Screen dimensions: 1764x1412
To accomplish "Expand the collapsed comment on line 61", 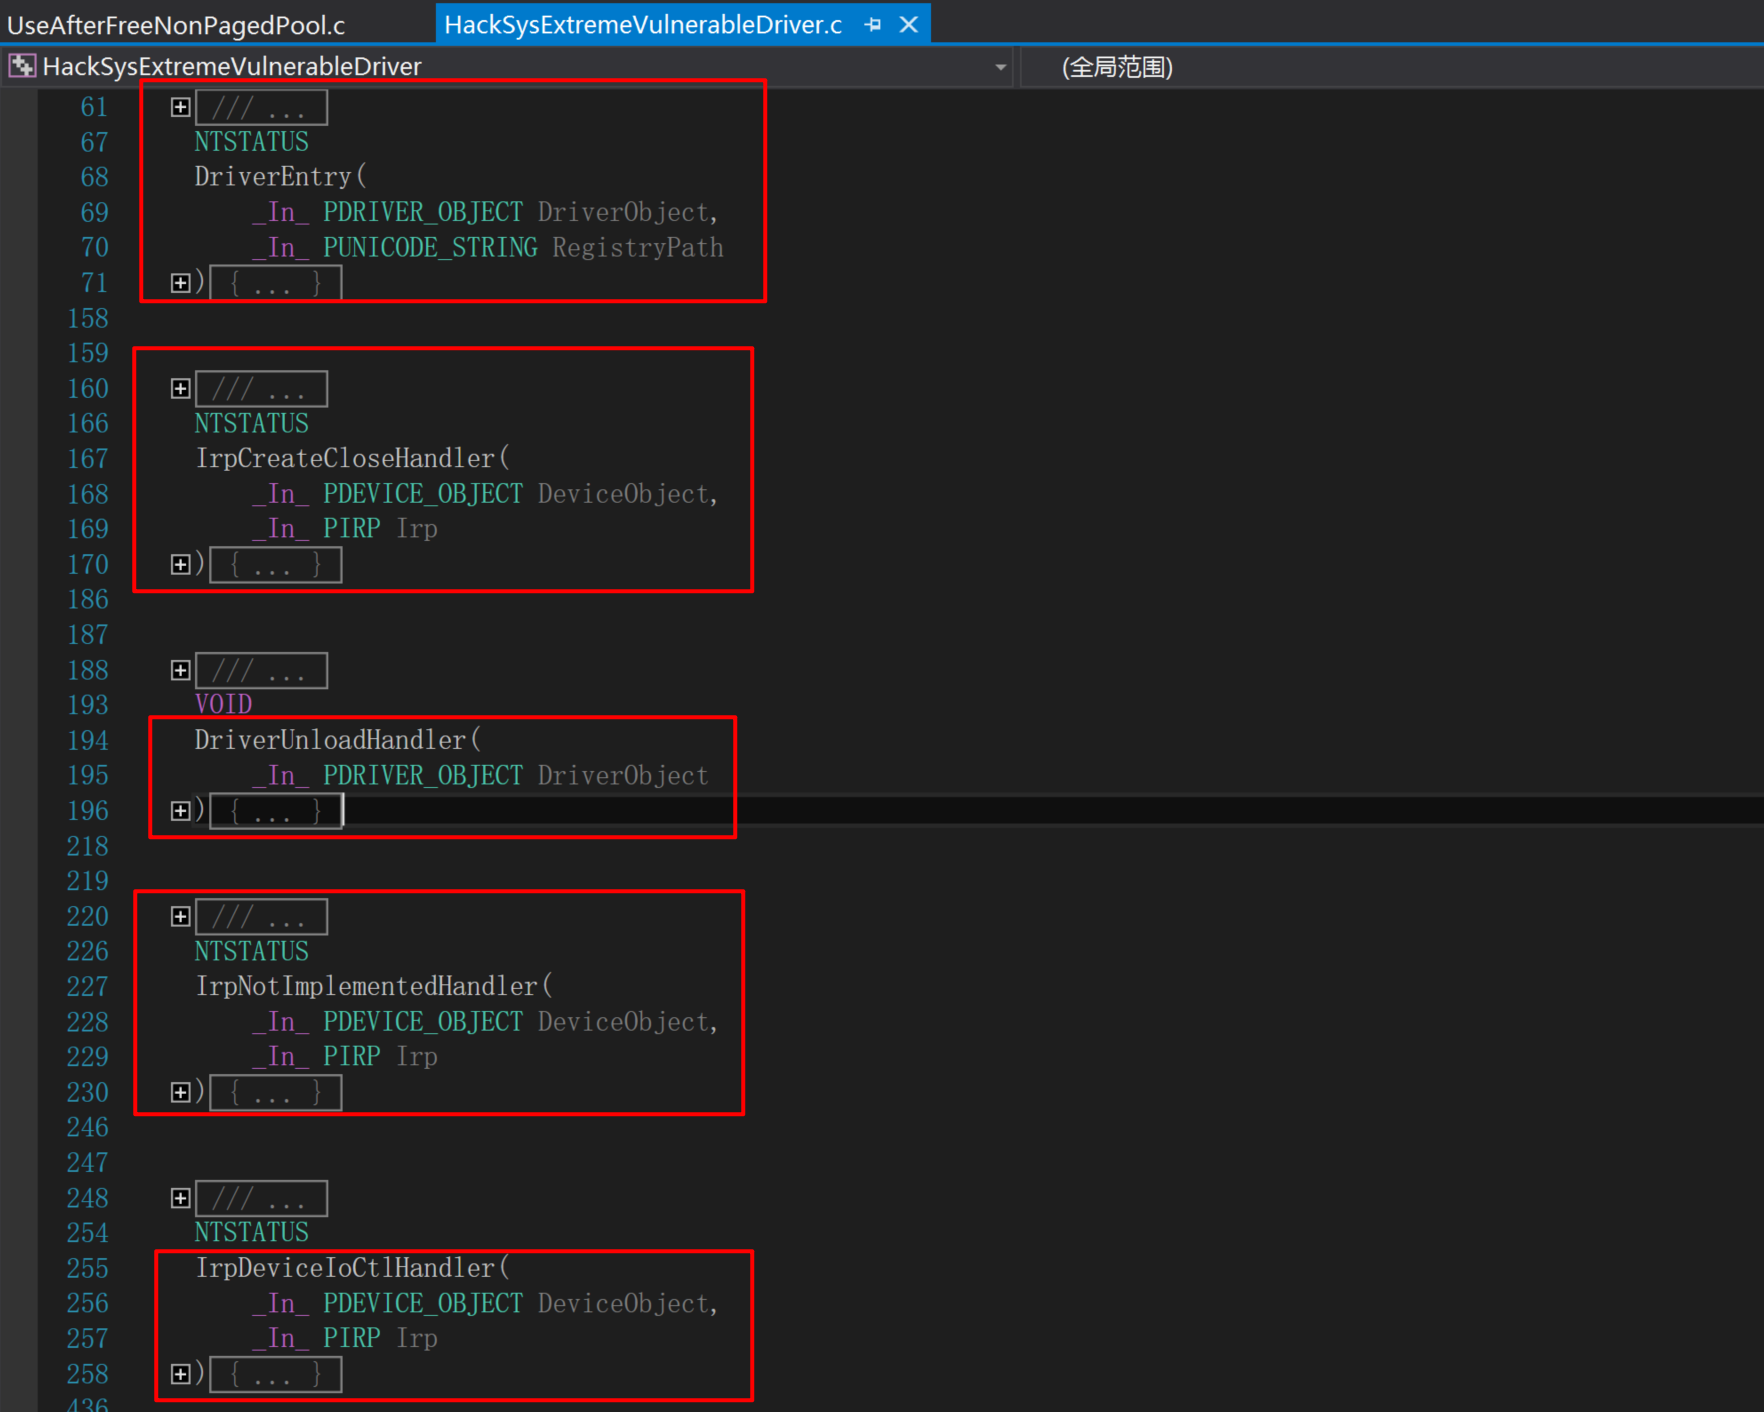I will click(x=180, y=107).
